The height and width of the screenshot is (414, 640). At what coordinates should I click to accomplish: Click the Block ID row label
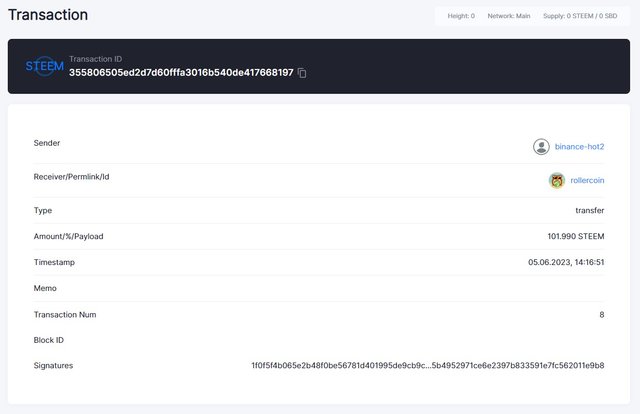pos(49,340)
